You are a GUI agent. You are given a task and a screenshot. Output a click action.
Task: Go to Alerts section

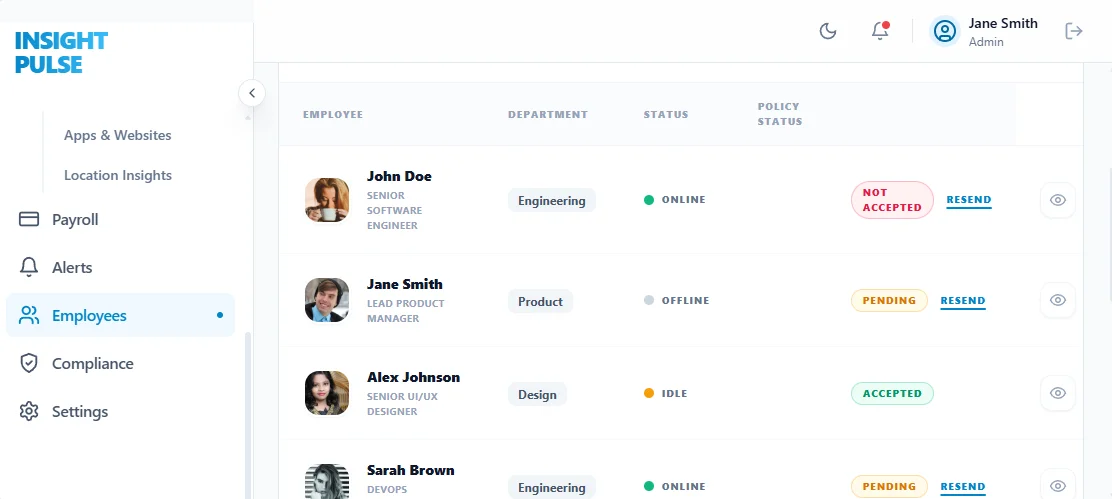[121, 268]
